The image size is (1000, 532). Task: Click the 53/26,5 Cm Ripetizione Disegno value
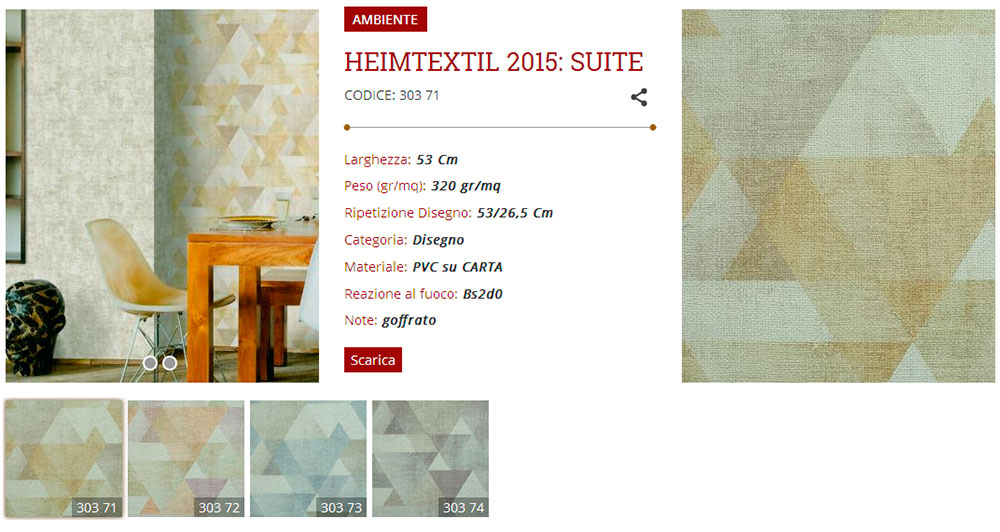tap(515, 213)
